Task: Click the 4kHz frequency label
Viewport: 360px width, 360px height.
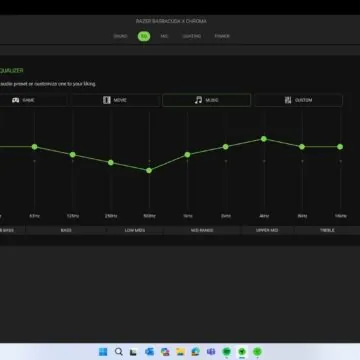Action: pos(264,216)
